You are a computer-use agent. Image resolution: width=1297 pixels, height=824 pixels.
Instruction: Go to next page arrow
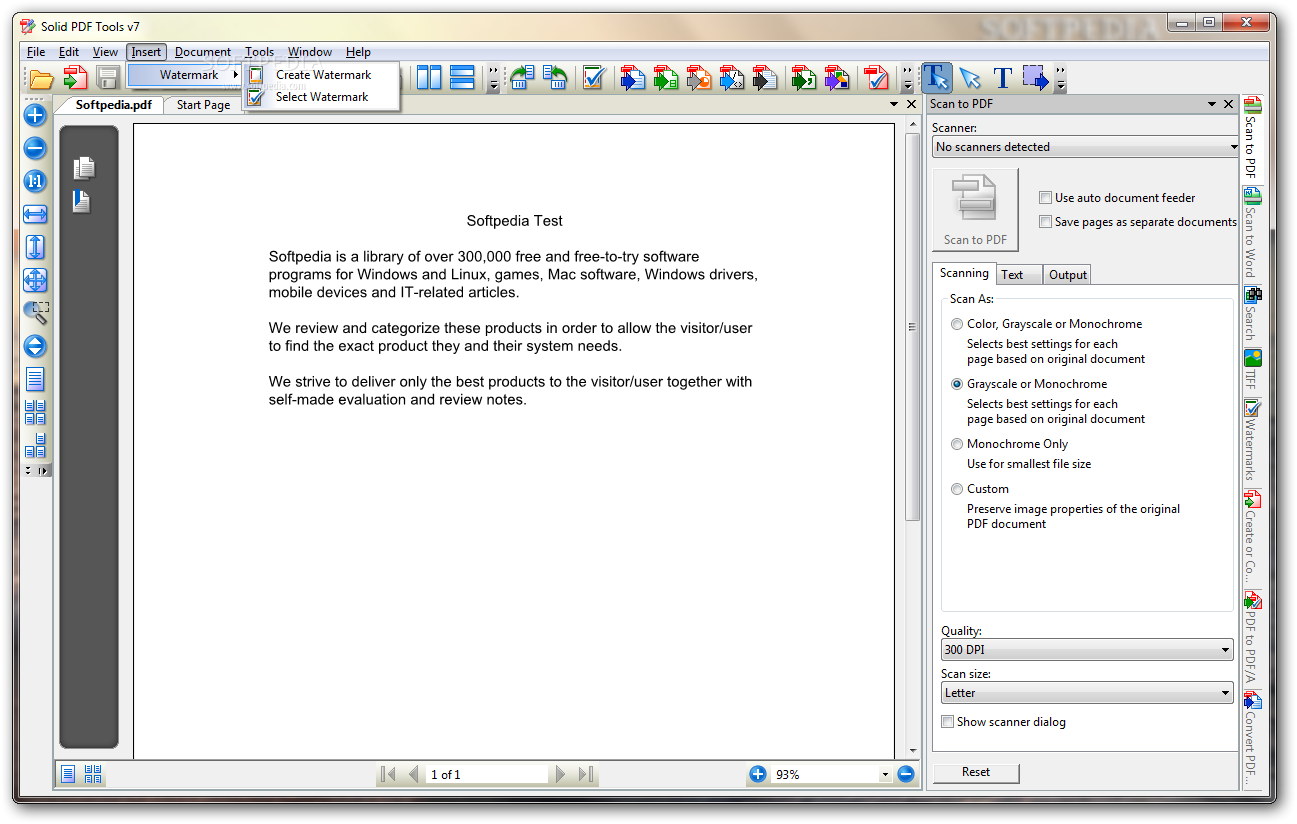(561, 774)
